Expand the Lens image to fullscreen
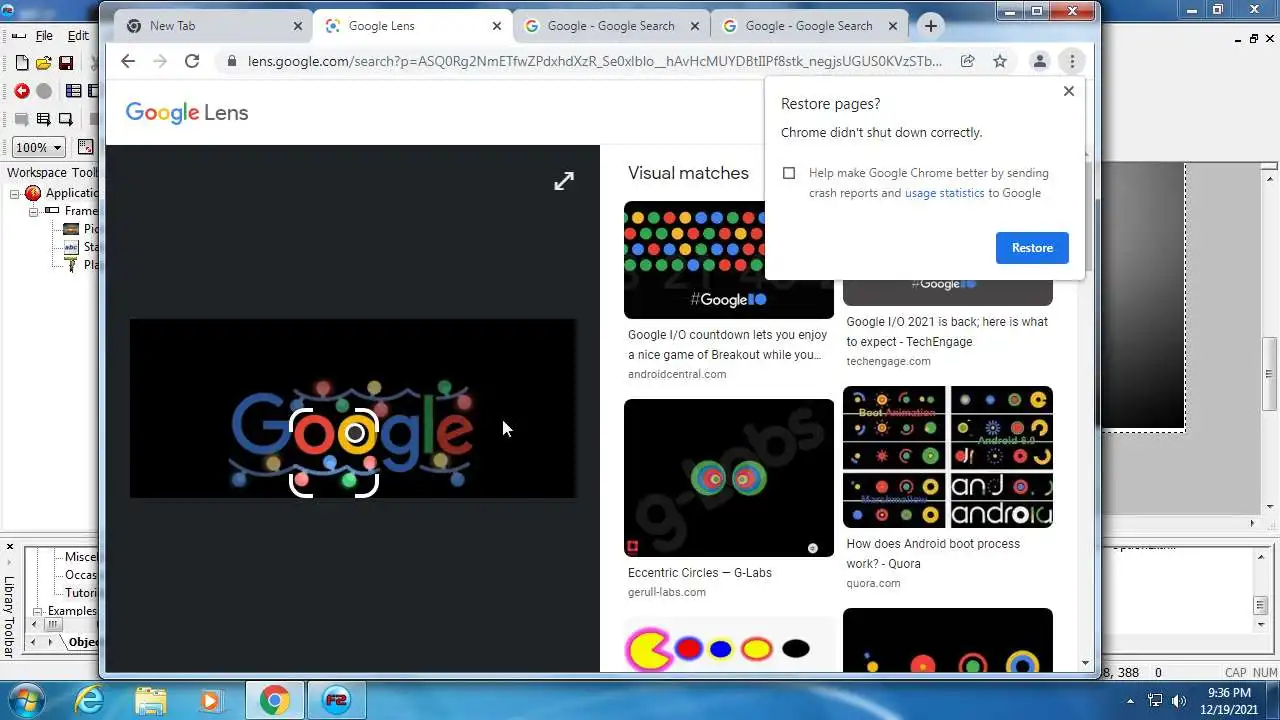 click(x=564, y=180)
